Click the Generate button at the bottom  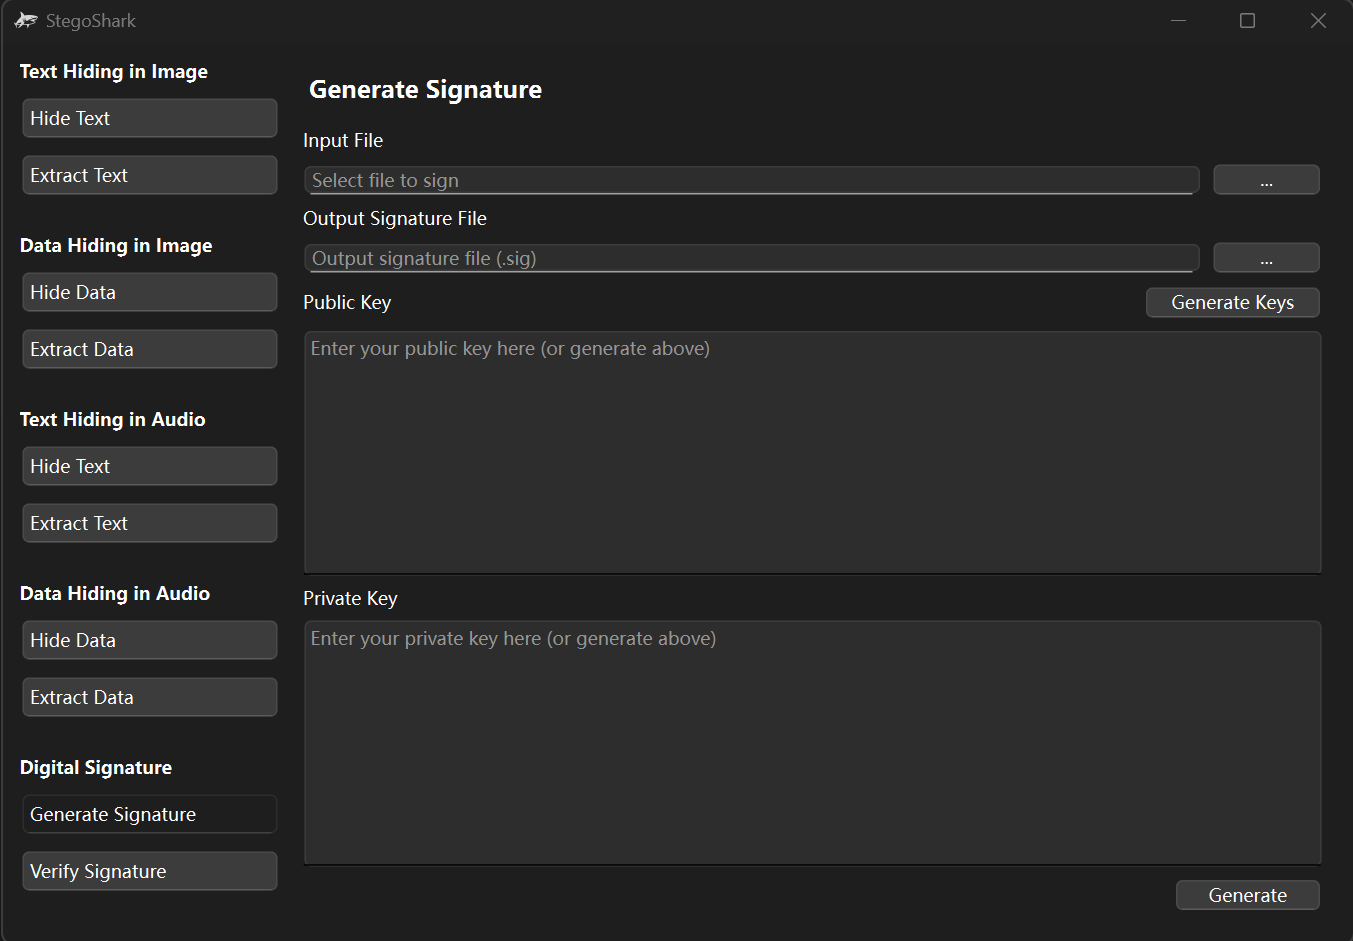(x=1247, y=895)
